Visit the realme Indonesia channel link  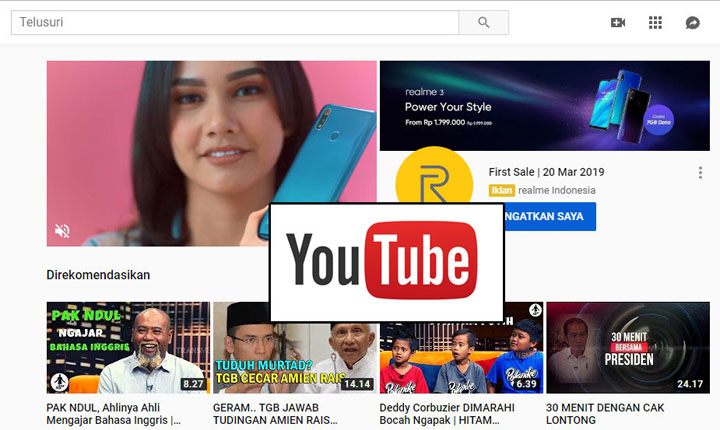click(557, 190)
